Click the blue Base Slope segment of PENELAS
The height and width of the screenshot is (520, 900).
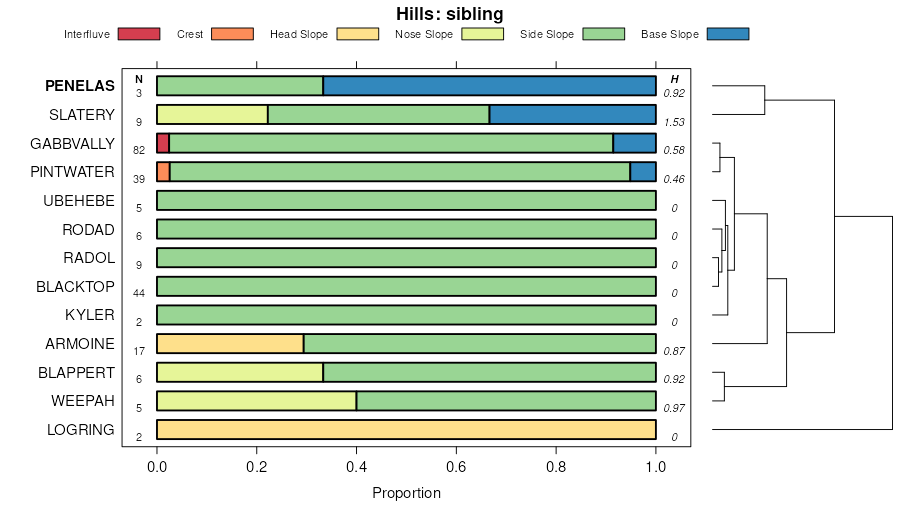pos(489,86)
